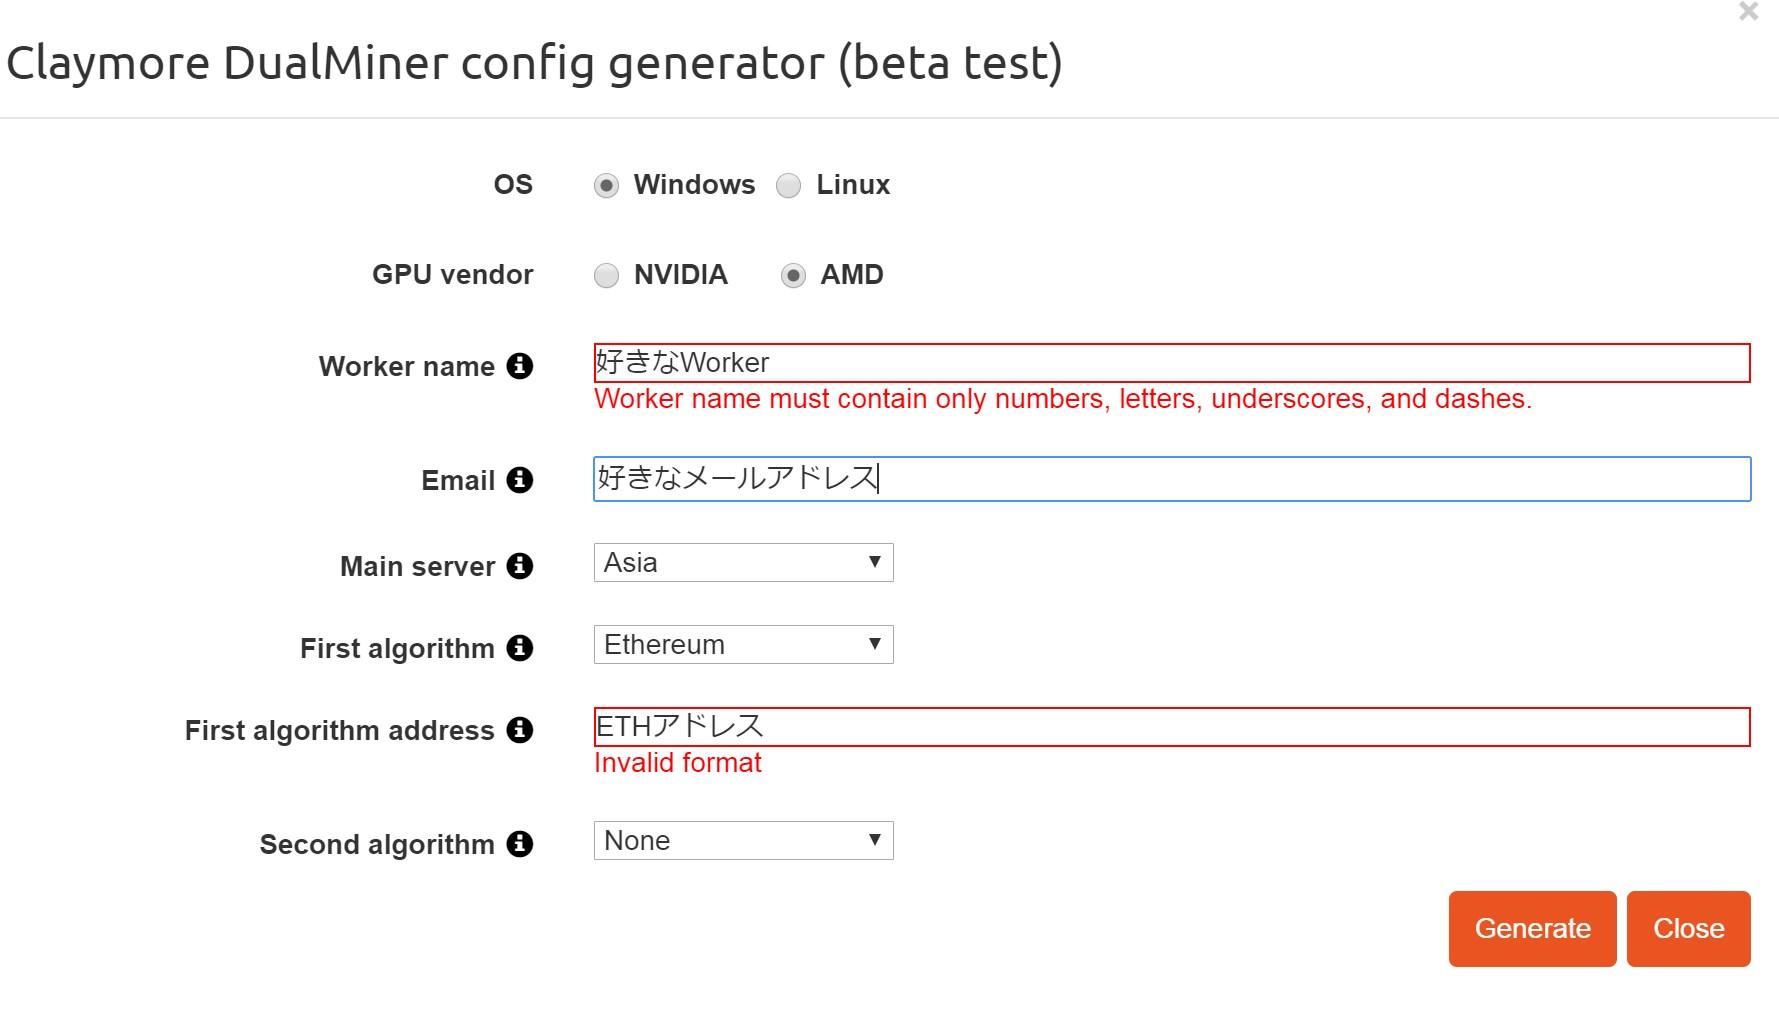Click the Linux label text

click(853, 185)
